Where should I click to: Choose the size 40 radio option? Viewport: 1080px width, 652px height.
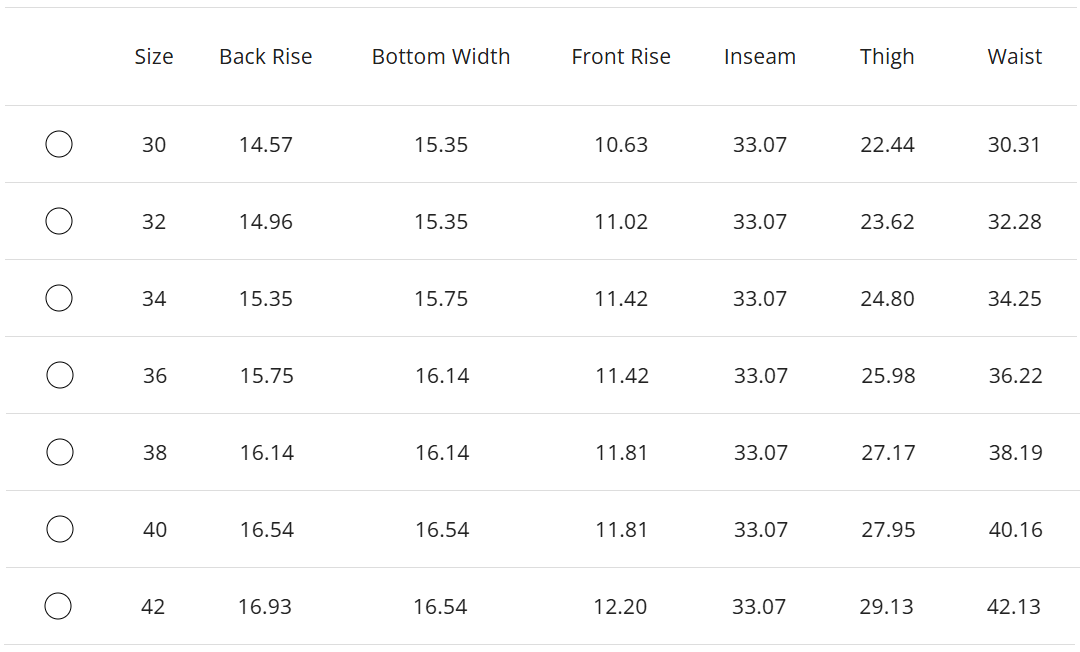click(59, 529)
